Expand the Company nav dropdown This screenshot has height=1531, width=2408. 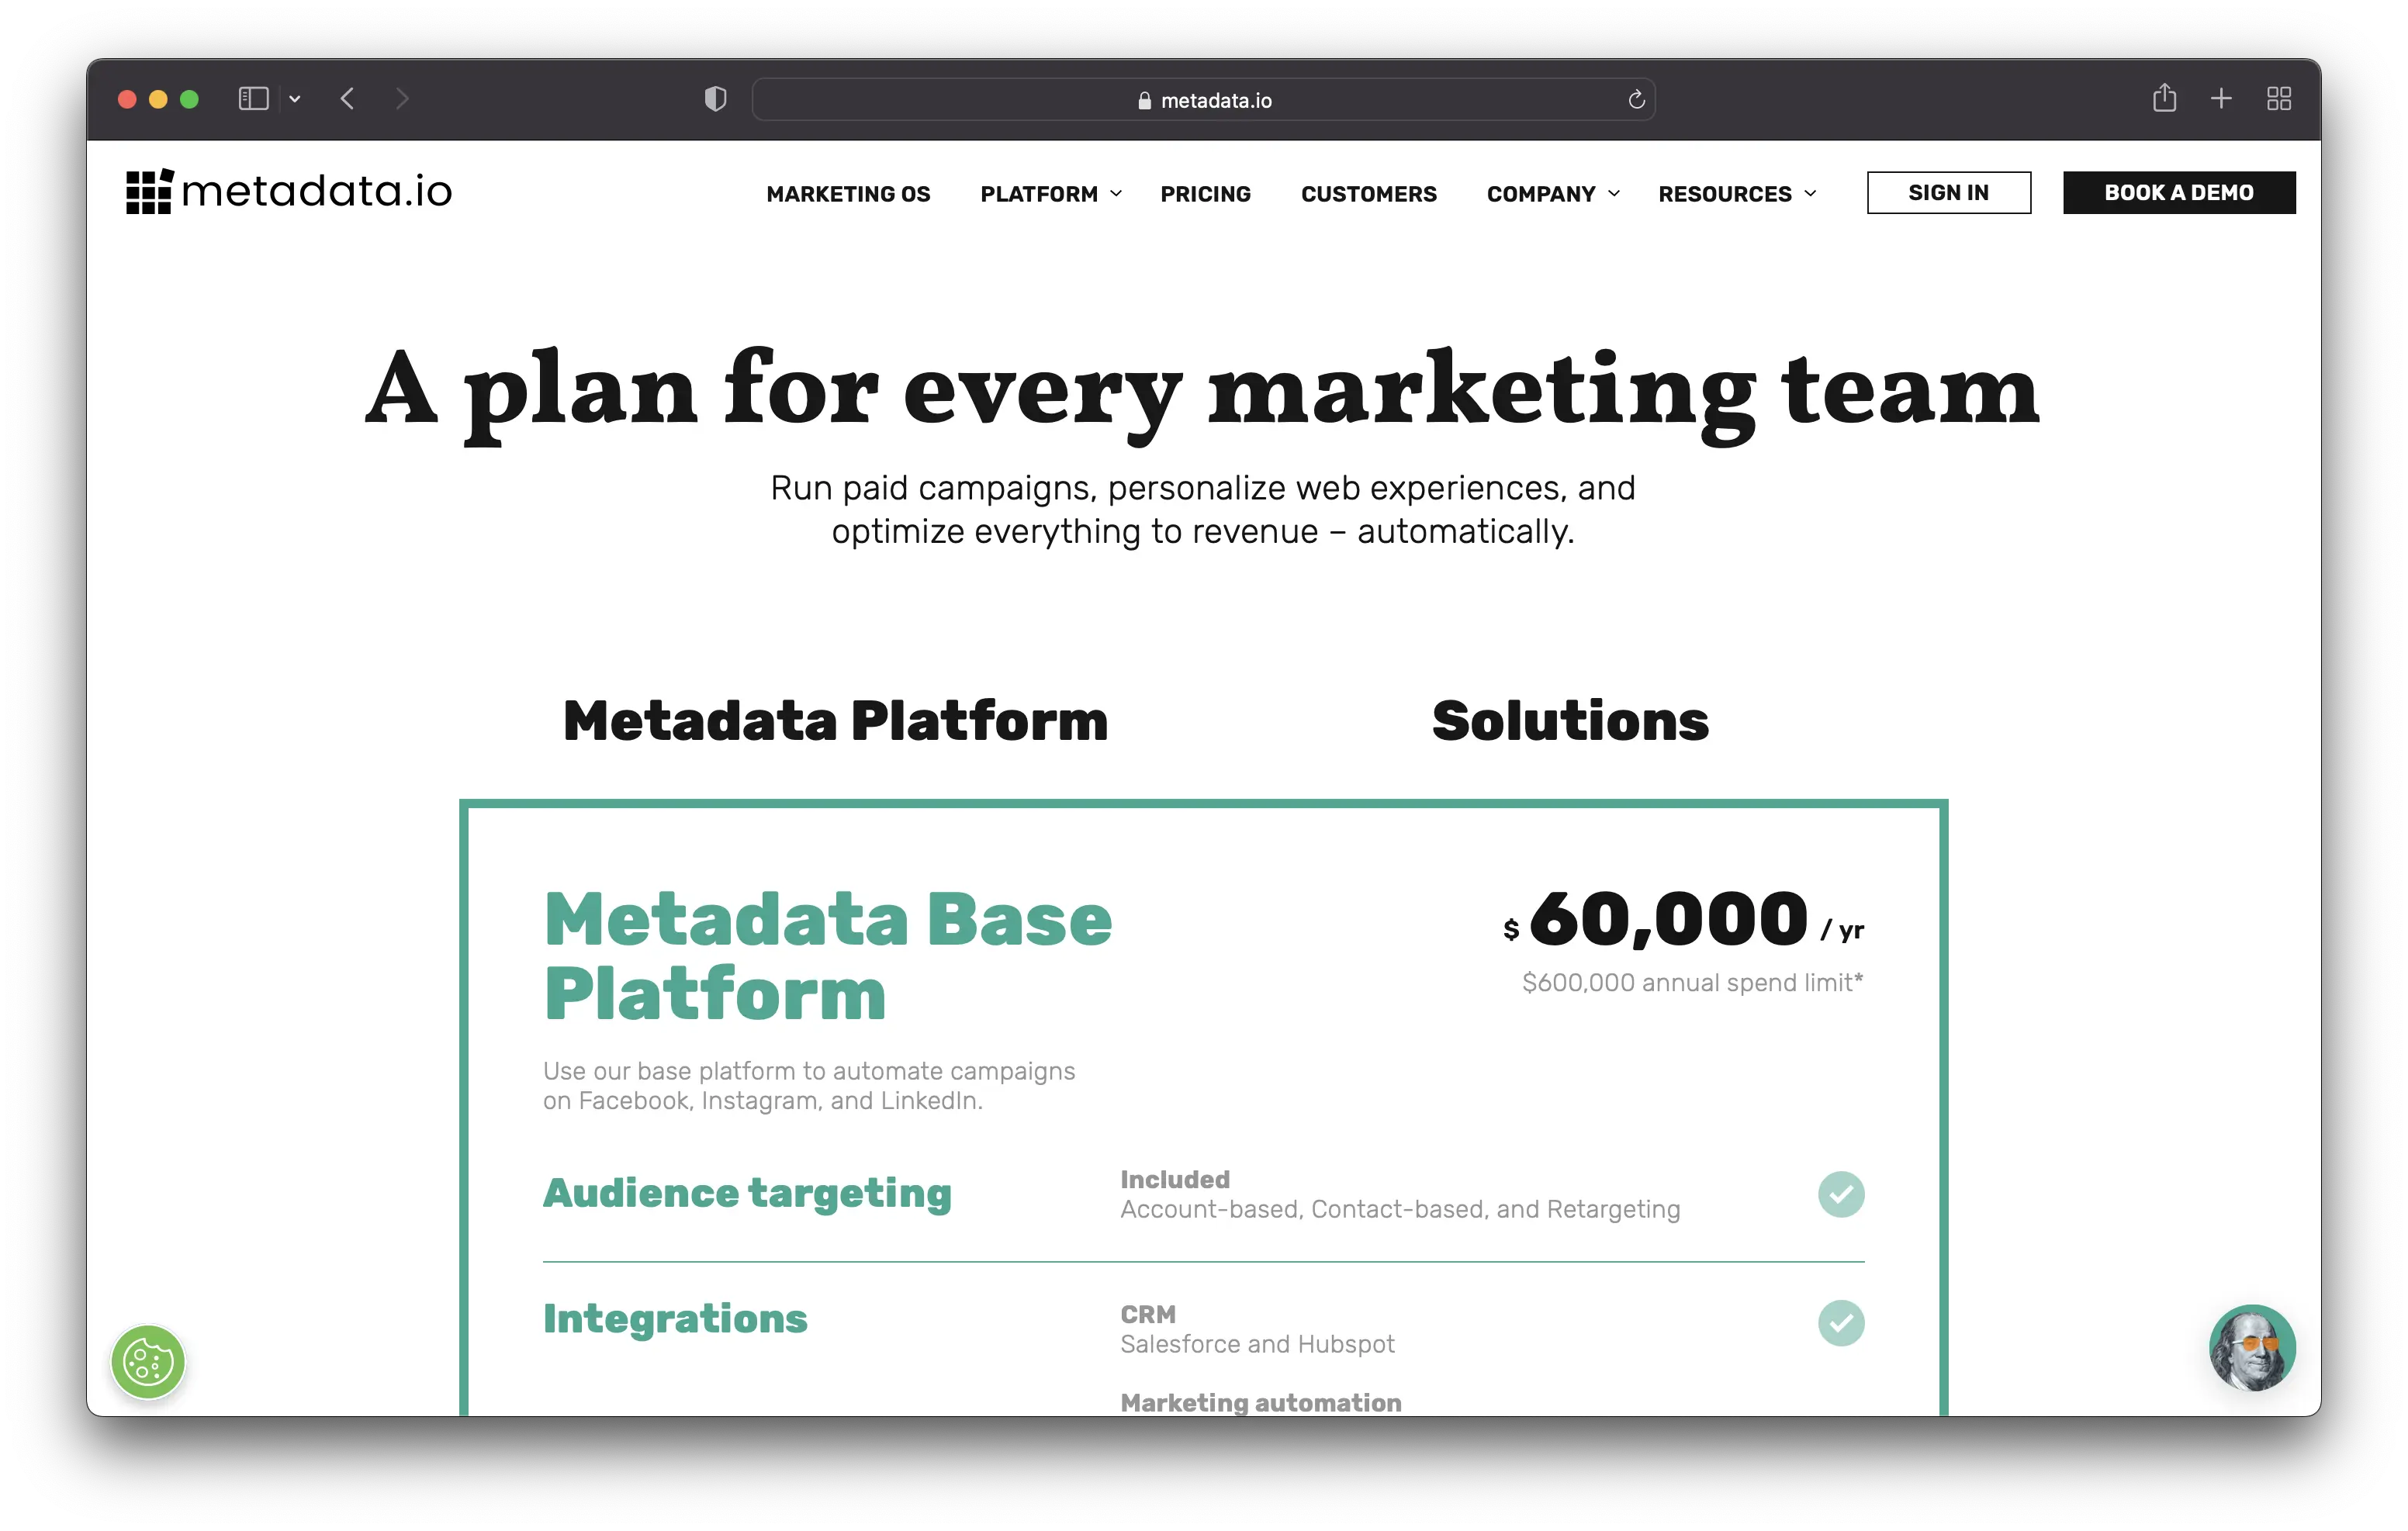tap(1553, 194)
